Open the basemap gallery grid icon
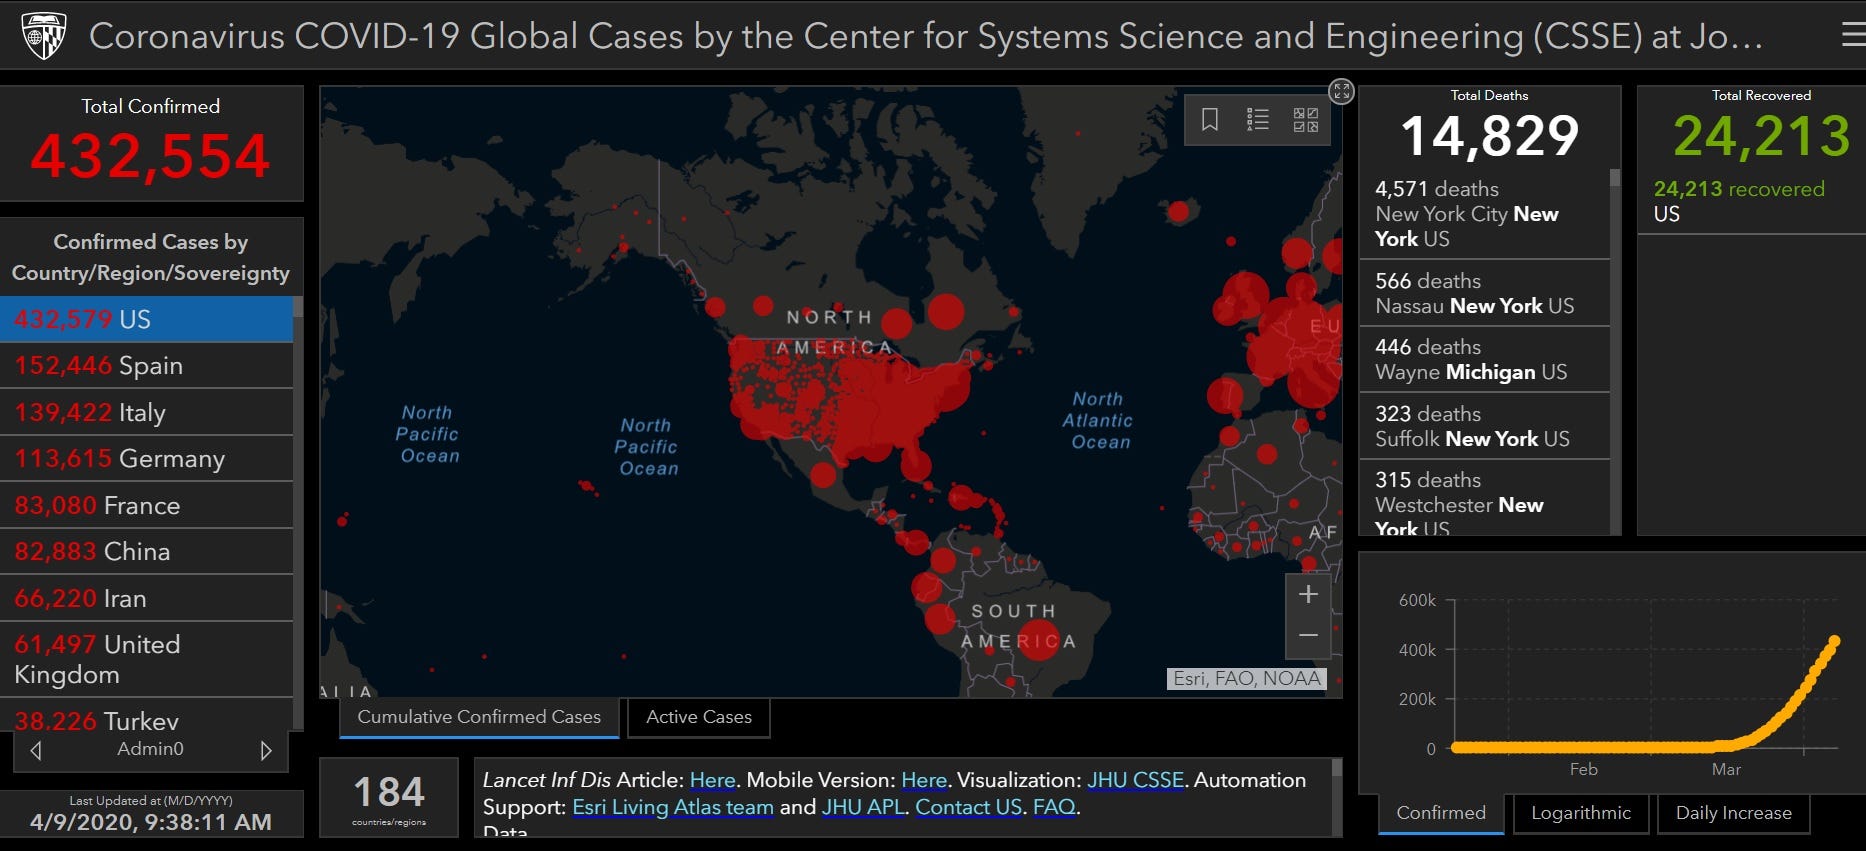 [1306, 120]
